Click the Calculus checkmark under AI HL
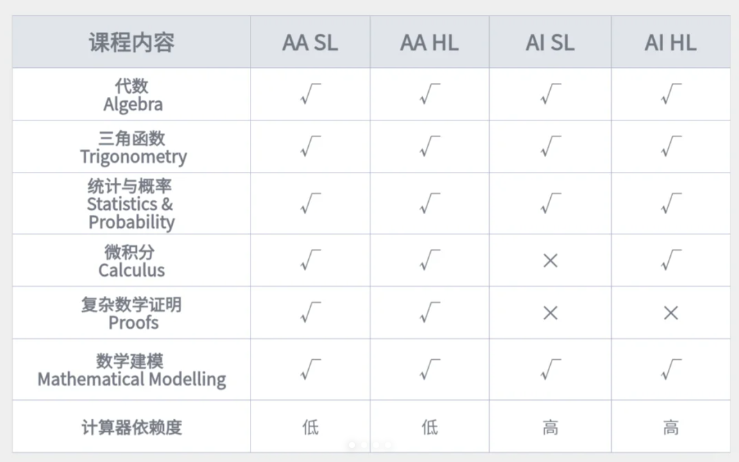739x462 pixels. pos(670,261)
